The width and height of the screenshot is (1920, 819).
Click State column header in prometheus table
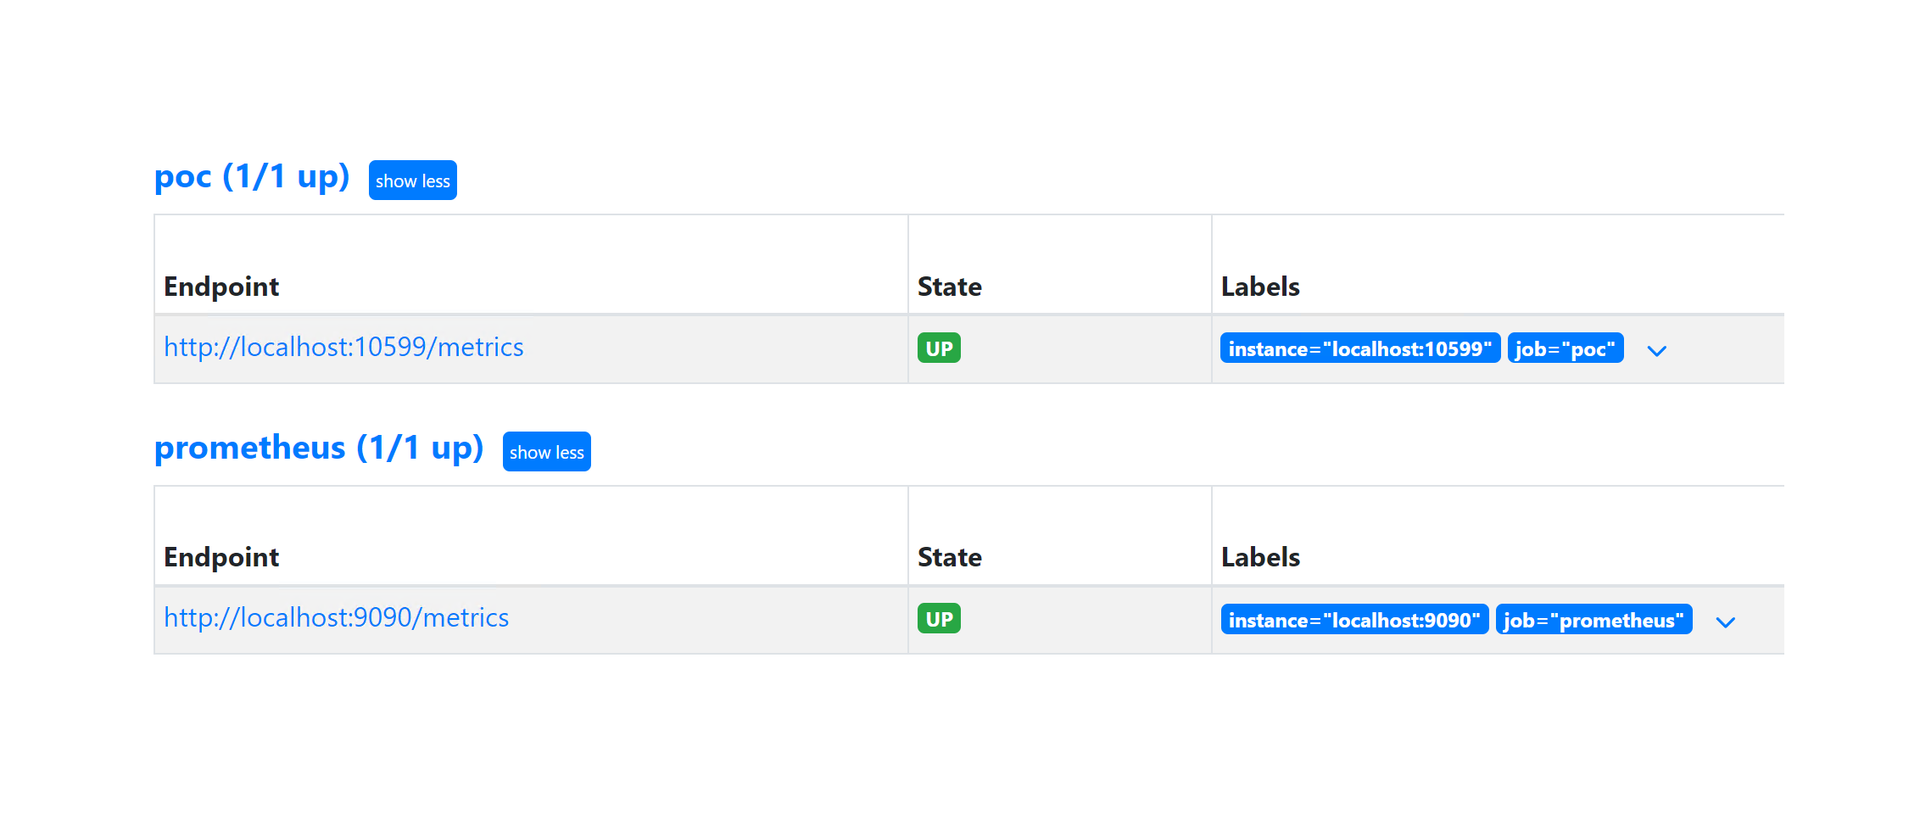(949, 558)
